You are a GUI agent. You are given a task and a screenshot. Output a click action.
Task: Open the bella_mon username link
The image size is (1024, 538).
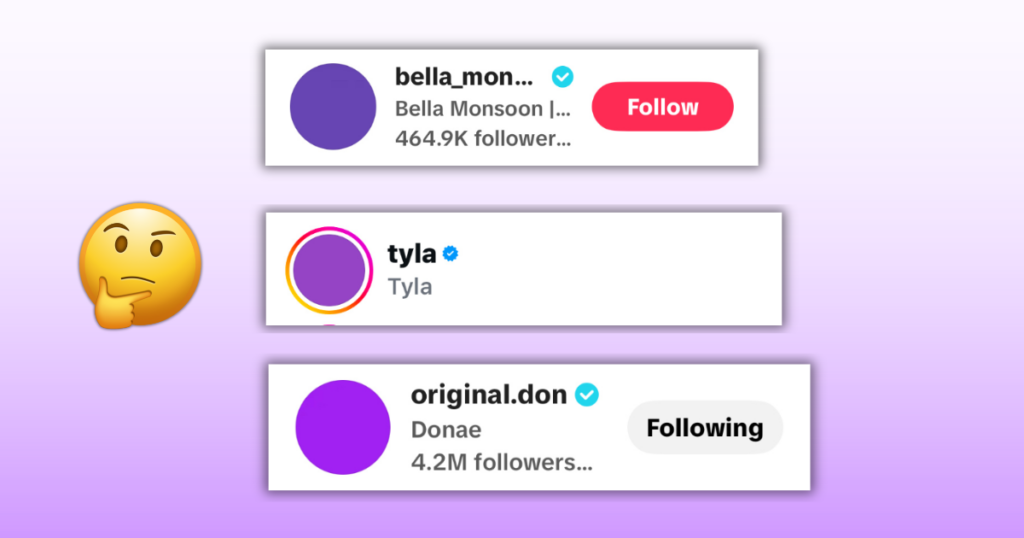465,77
